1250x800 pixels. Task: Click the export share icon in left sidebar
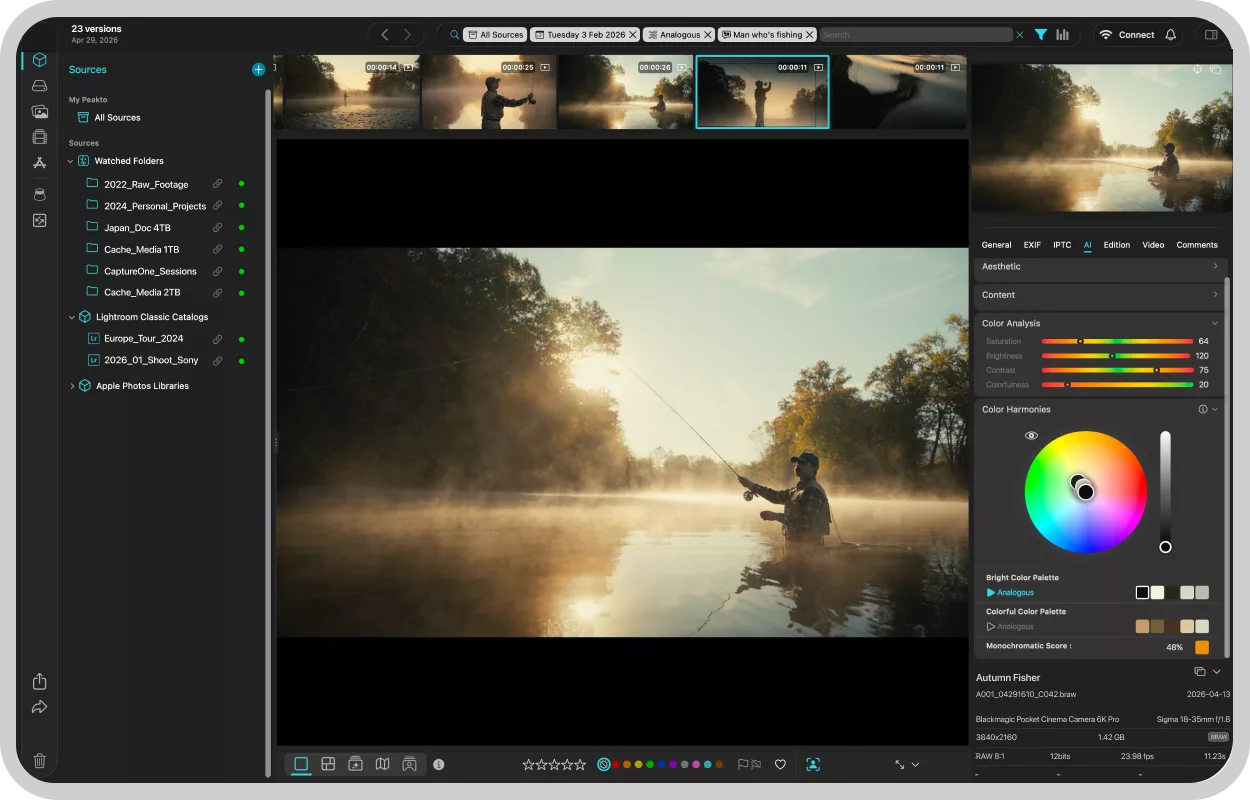pyautogui.click(x=40, y=682)
